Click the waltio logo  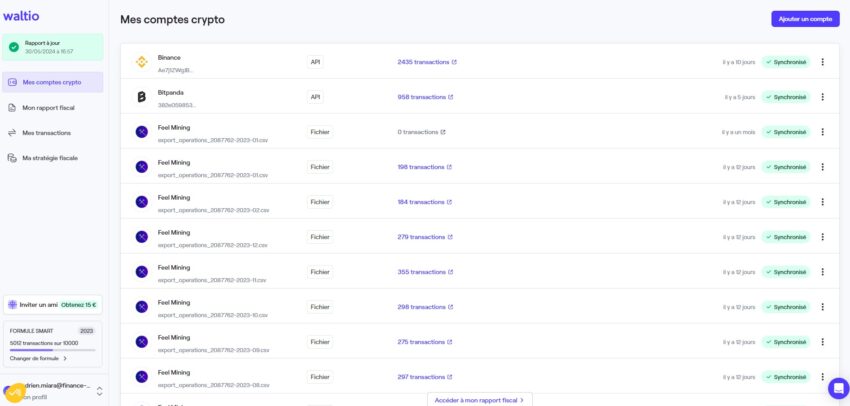20,15
